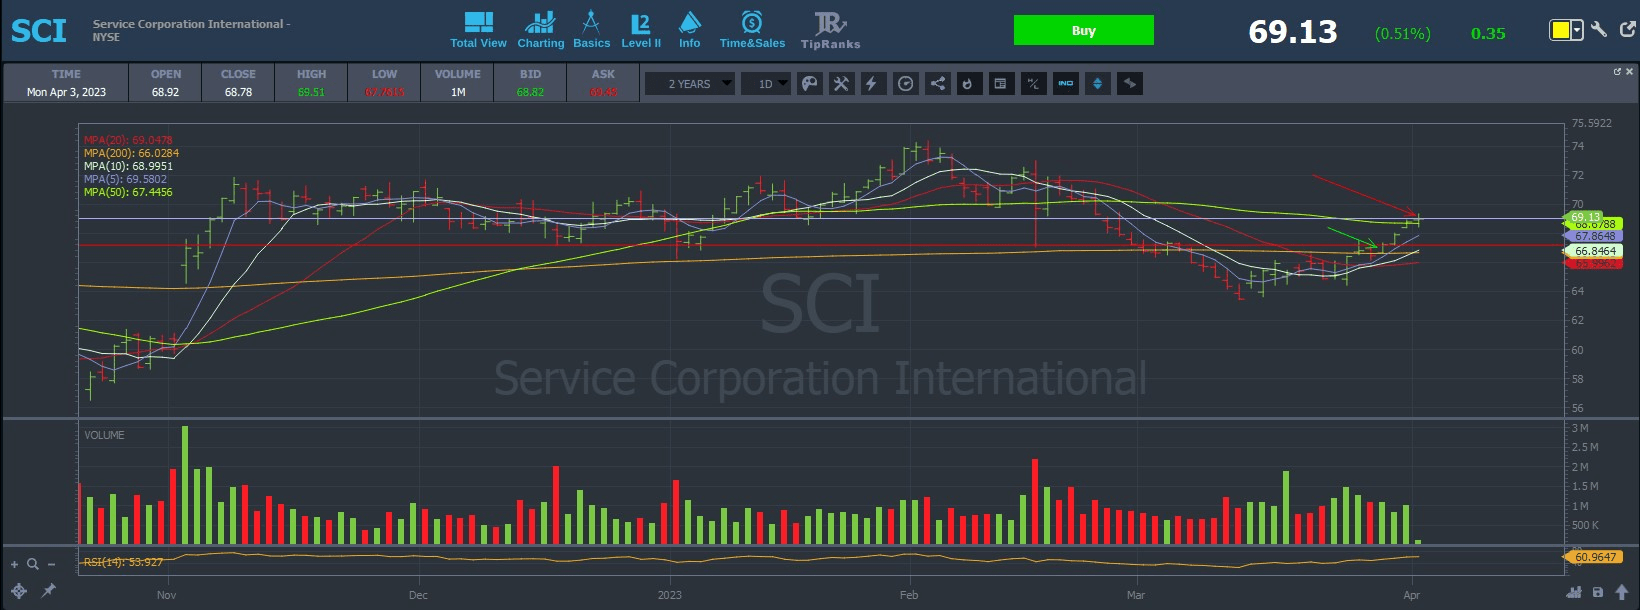Click the CLOSE value 68.78
The width and height of the screenshot is (1640, 610).
pos(238,92)
